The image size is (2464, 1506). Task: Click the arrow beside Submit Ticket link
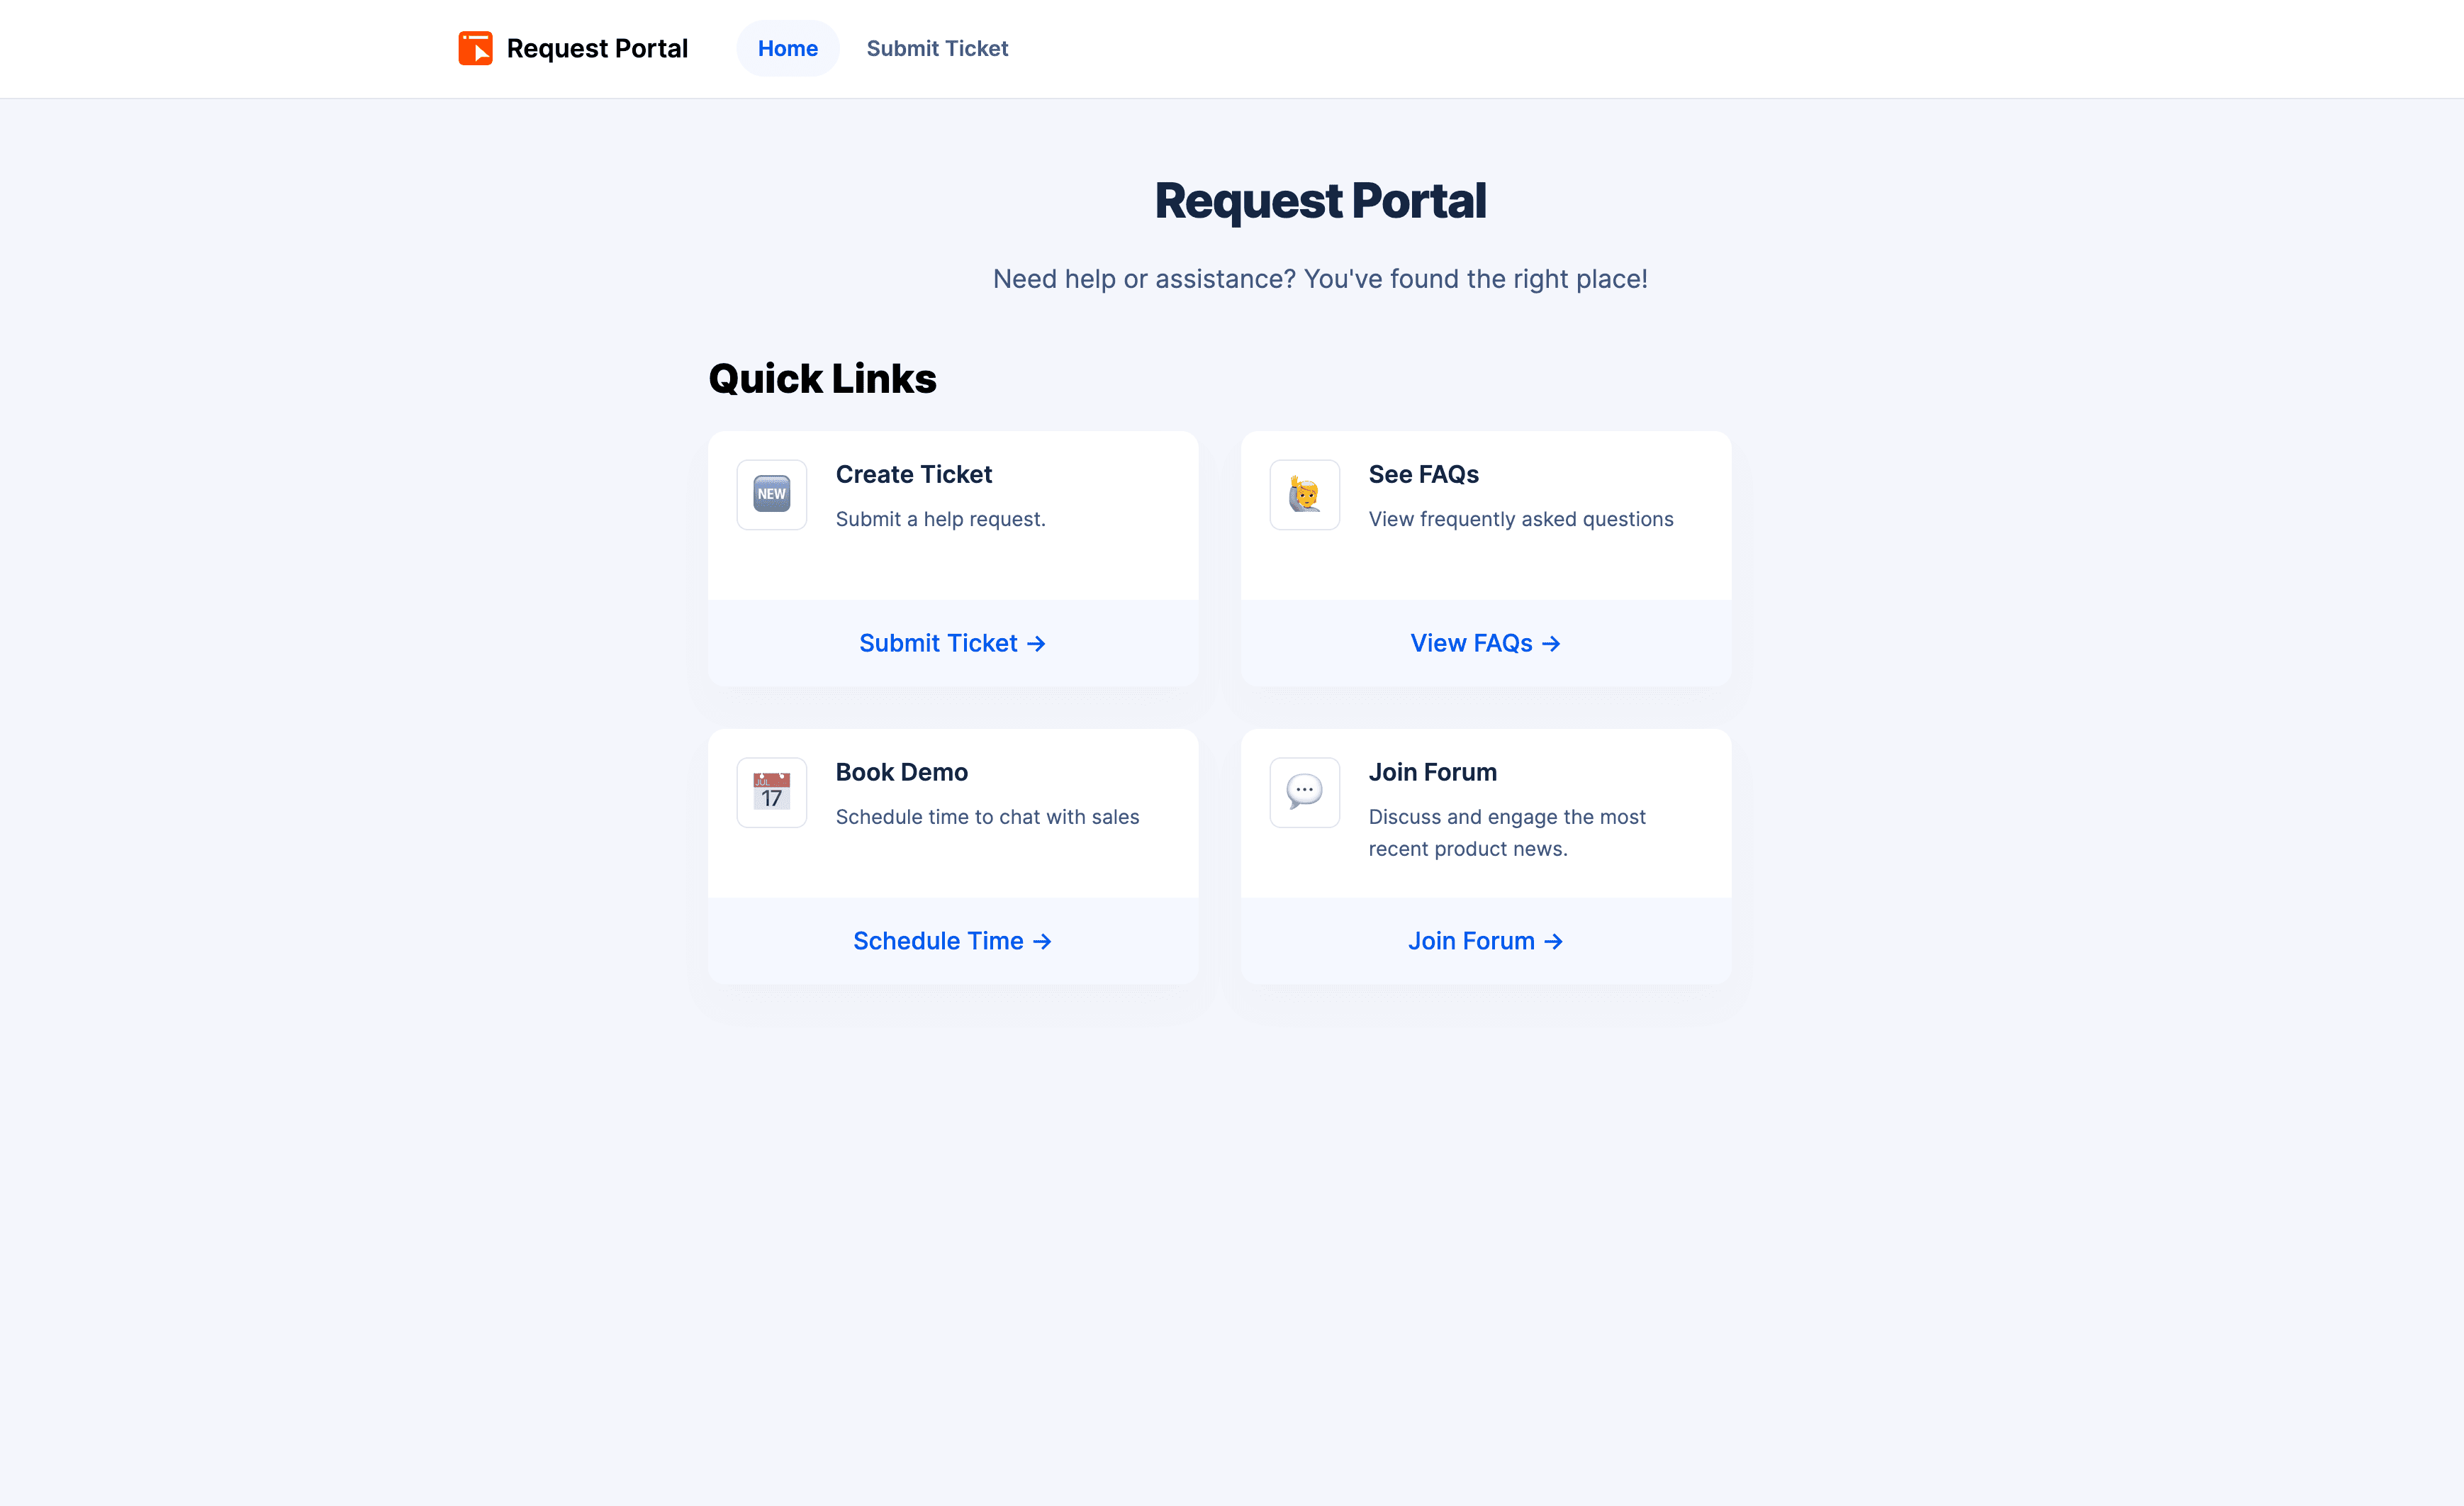[1036, 644]
